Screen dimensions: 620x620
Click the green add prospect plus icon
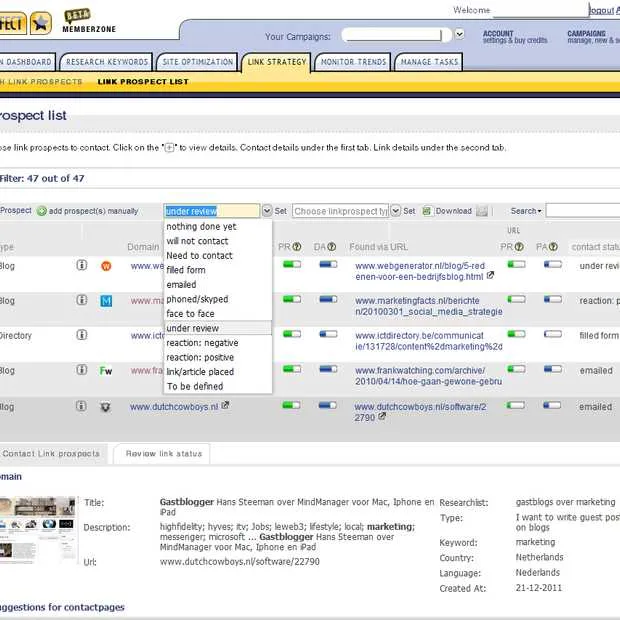point(42,211)
